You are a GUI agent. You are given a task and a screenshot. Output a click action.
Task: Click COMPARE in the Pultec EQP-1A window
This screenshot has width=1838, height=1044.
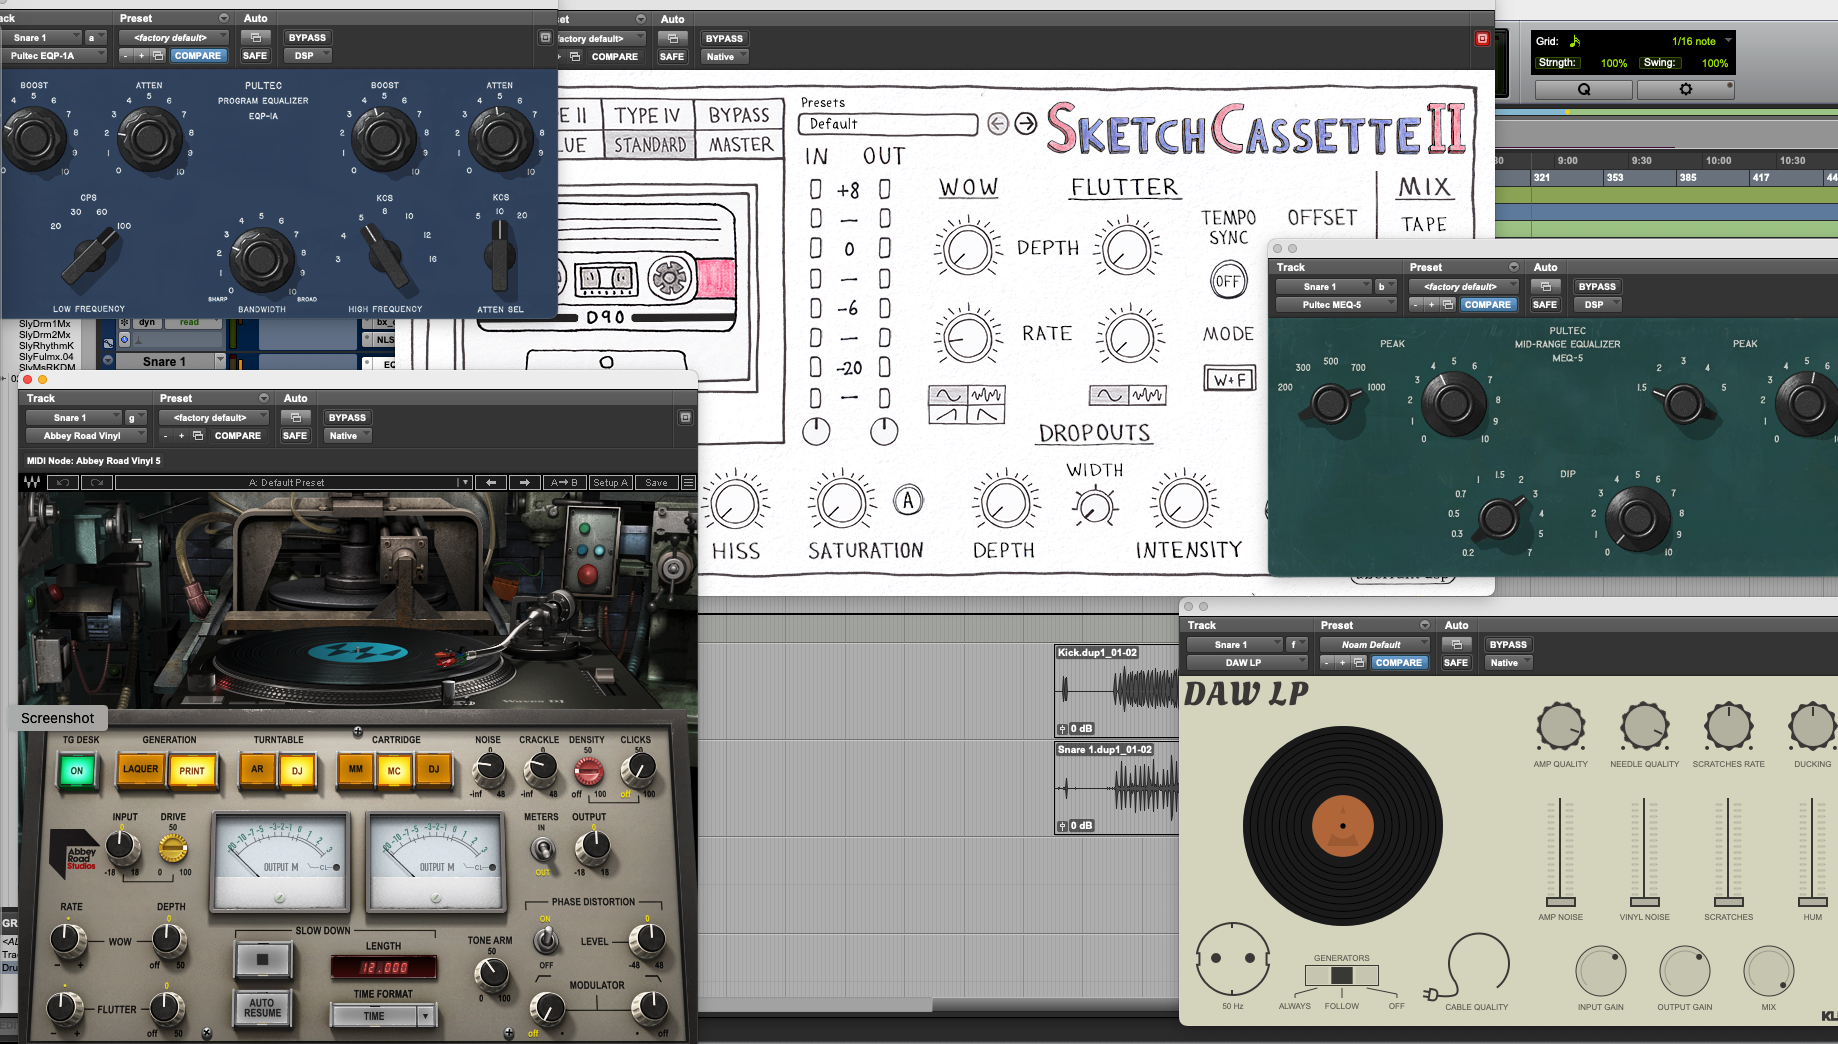pyautogui.click(x=198, y=56)
